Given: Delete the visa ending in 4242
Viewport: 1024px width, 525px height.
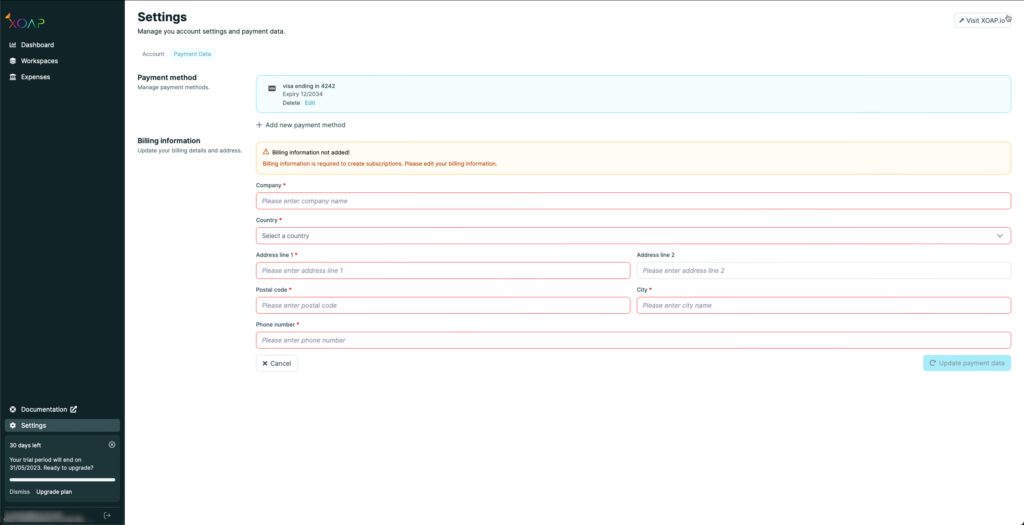Looking at the screenshot, I should [291, 103].
